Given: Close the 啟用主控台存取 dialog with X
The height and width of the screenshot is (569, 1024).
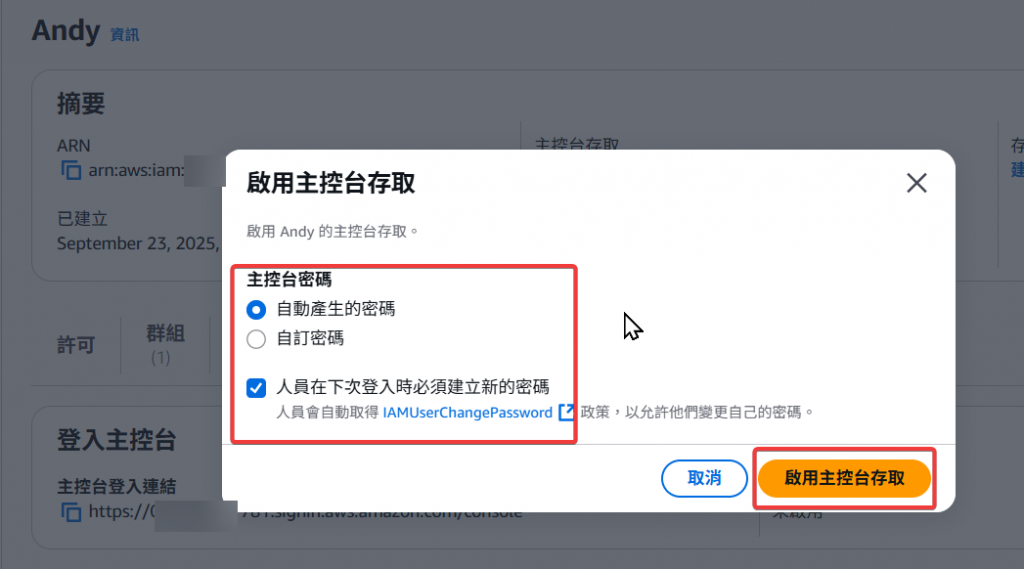Looking at the screenshot, I should point(916,183).
